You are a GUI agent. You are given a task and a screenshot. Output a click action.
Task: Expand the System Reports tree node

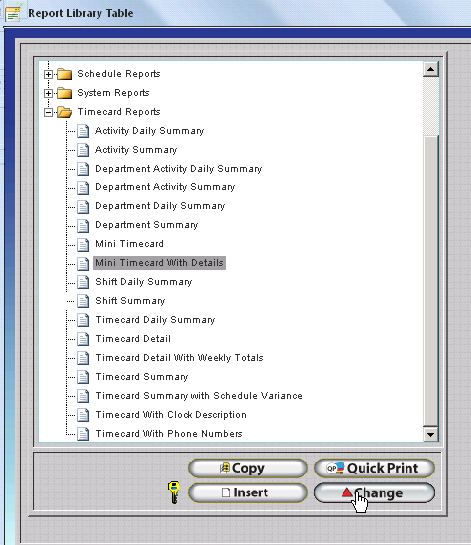click(x=49, y=93)
